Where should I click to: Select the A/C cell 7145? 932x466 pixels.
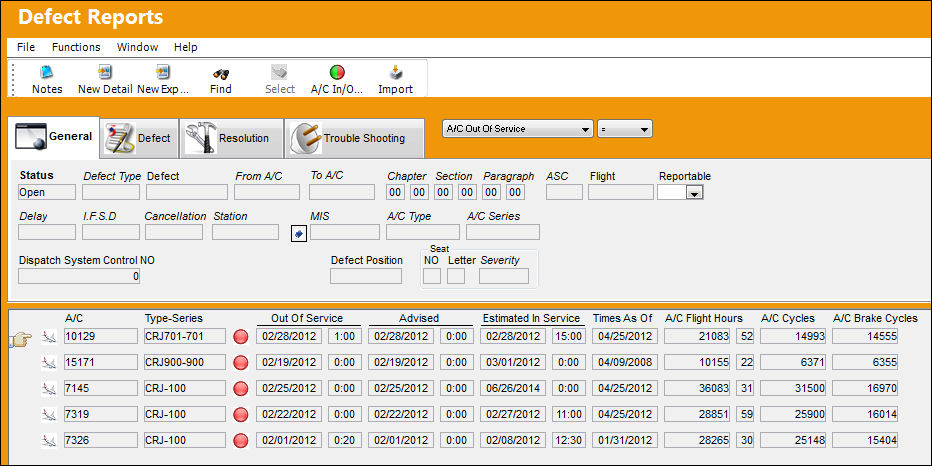click(100, 388)
